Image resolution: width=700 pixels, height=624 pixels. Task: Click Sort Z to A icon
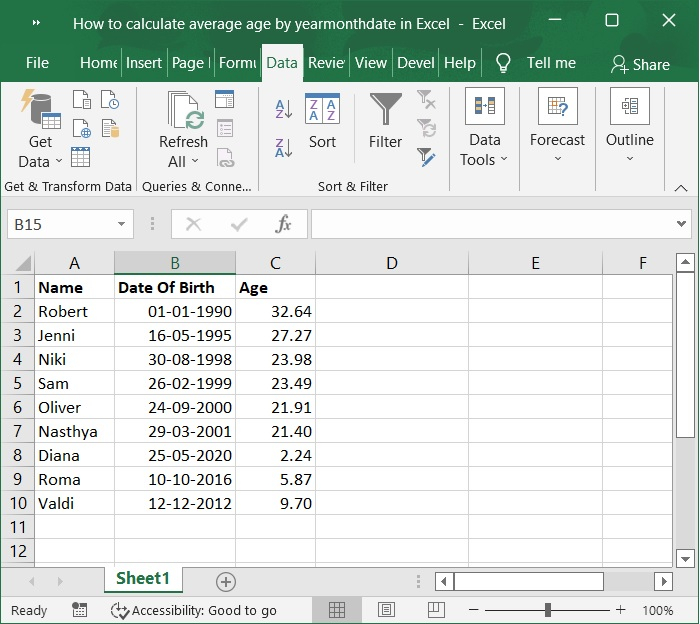(283, 147)
